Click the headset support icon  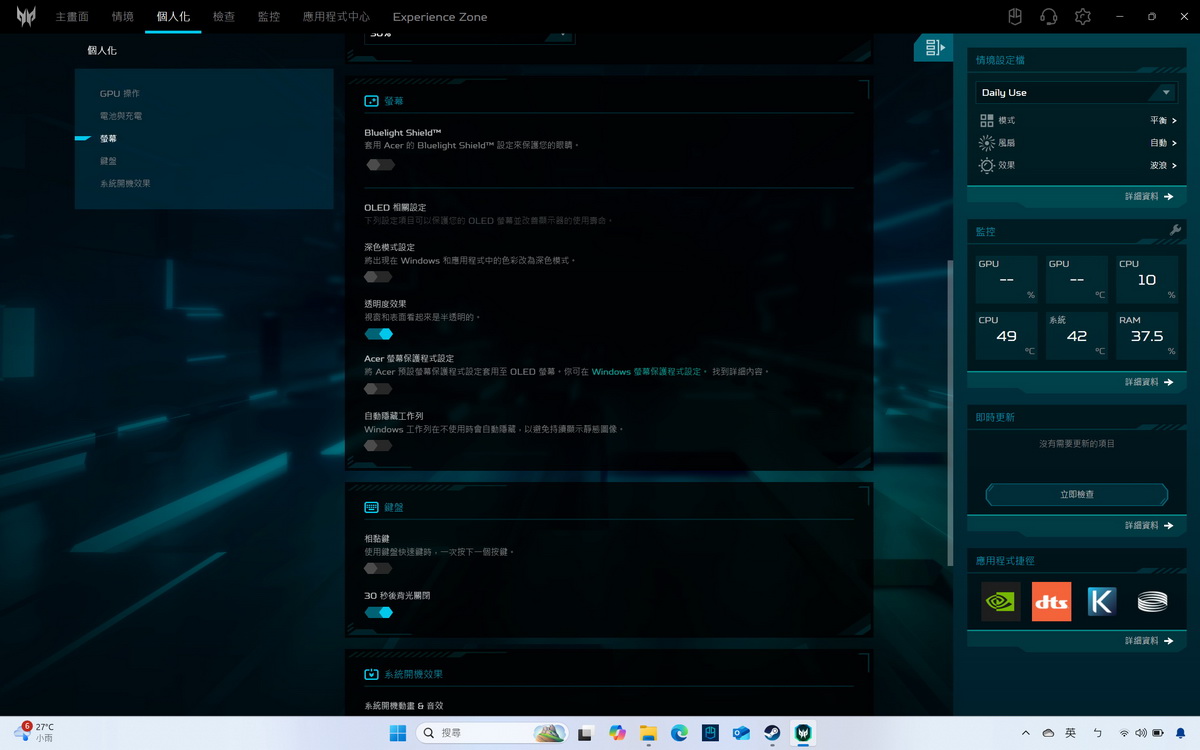tap(1048, 17)
